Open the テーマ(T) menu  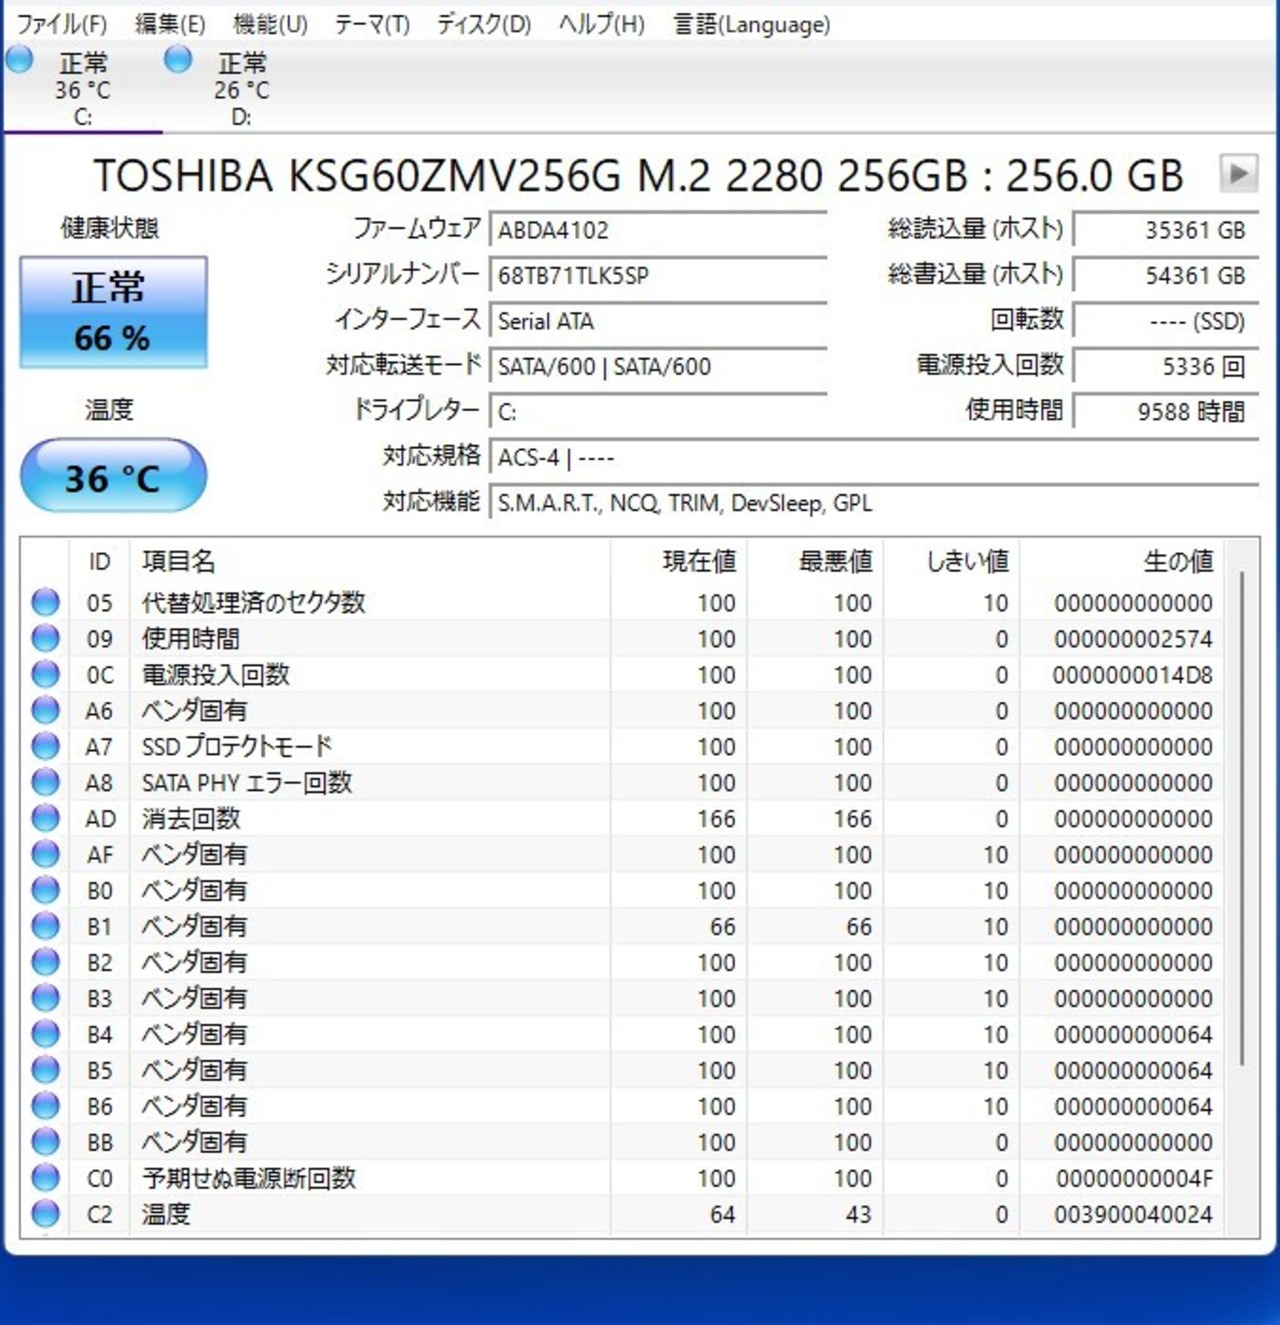tap(372, 23)
